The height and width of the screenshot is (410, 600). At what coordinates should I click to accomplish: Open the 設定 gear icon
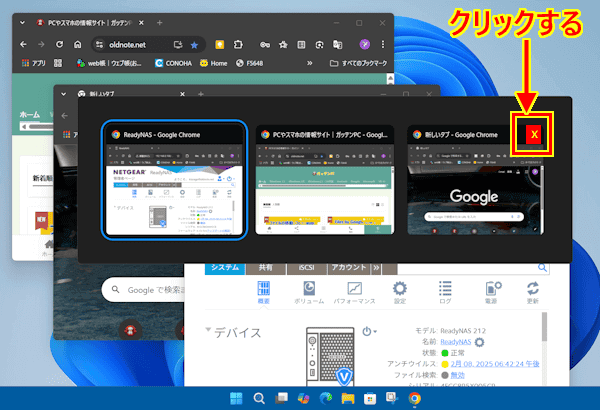tap(400, 293)
